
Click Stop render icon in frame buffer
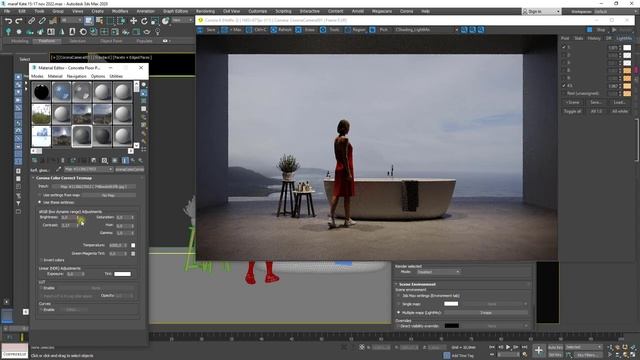point(590,30)
